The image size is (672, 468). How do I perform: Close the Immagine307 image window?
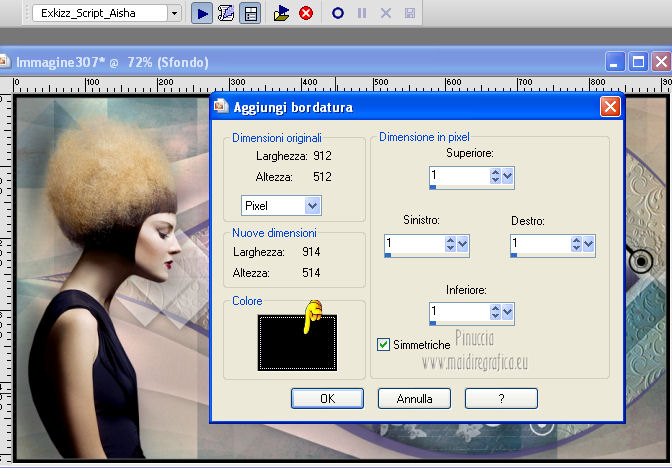click(x=661, y=63)
